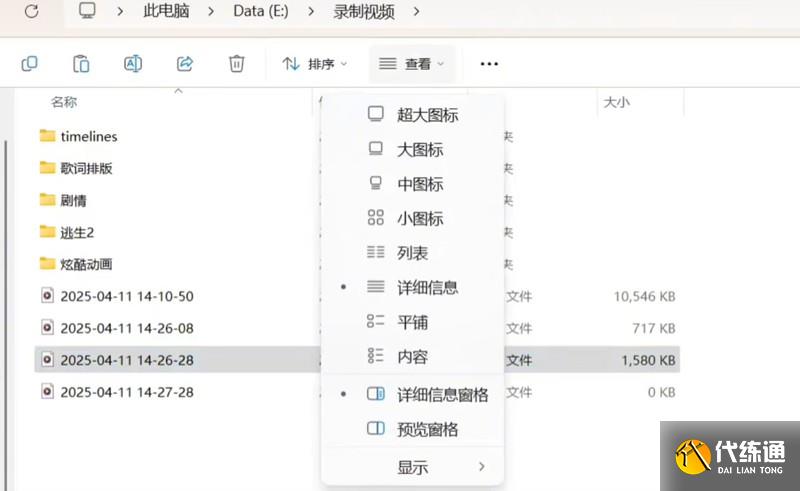The height and width of the screenshot is (491, 800).
Task: Select 平铺 view option
Action: [412, 322]
